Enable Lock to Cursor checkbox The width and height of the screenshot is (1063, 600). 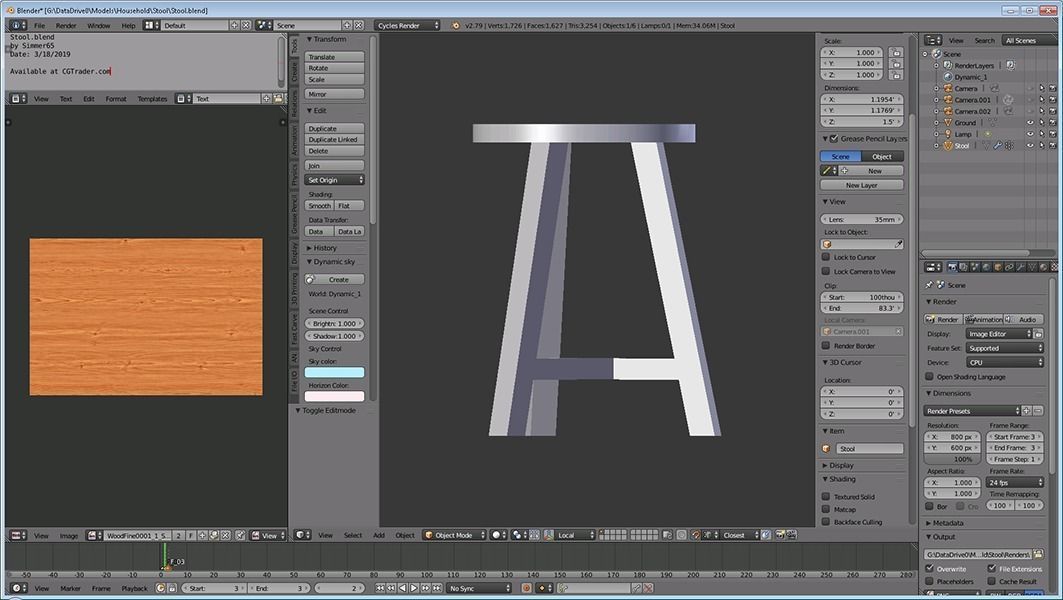coord(826,257)
